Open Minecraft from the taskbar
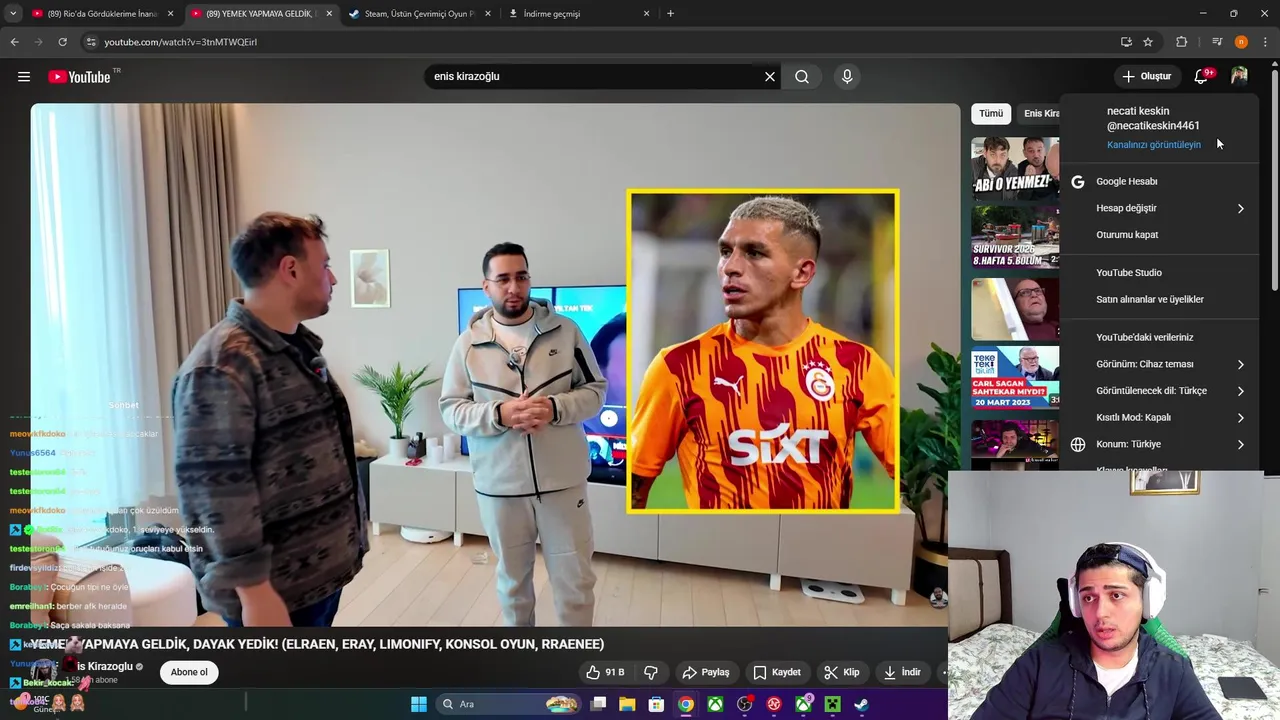Image resolution: width=1280 pixels, height=720 pixels. coord(832,704)
